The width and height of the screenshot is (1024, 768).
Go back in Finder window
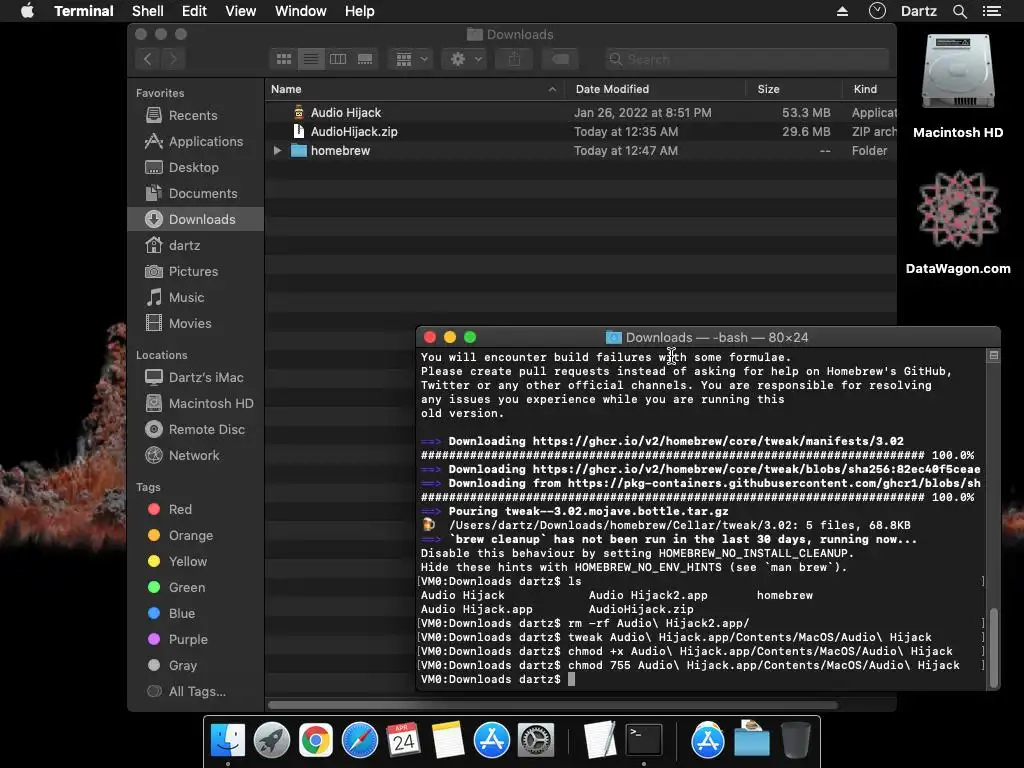[x=148, y=59]
